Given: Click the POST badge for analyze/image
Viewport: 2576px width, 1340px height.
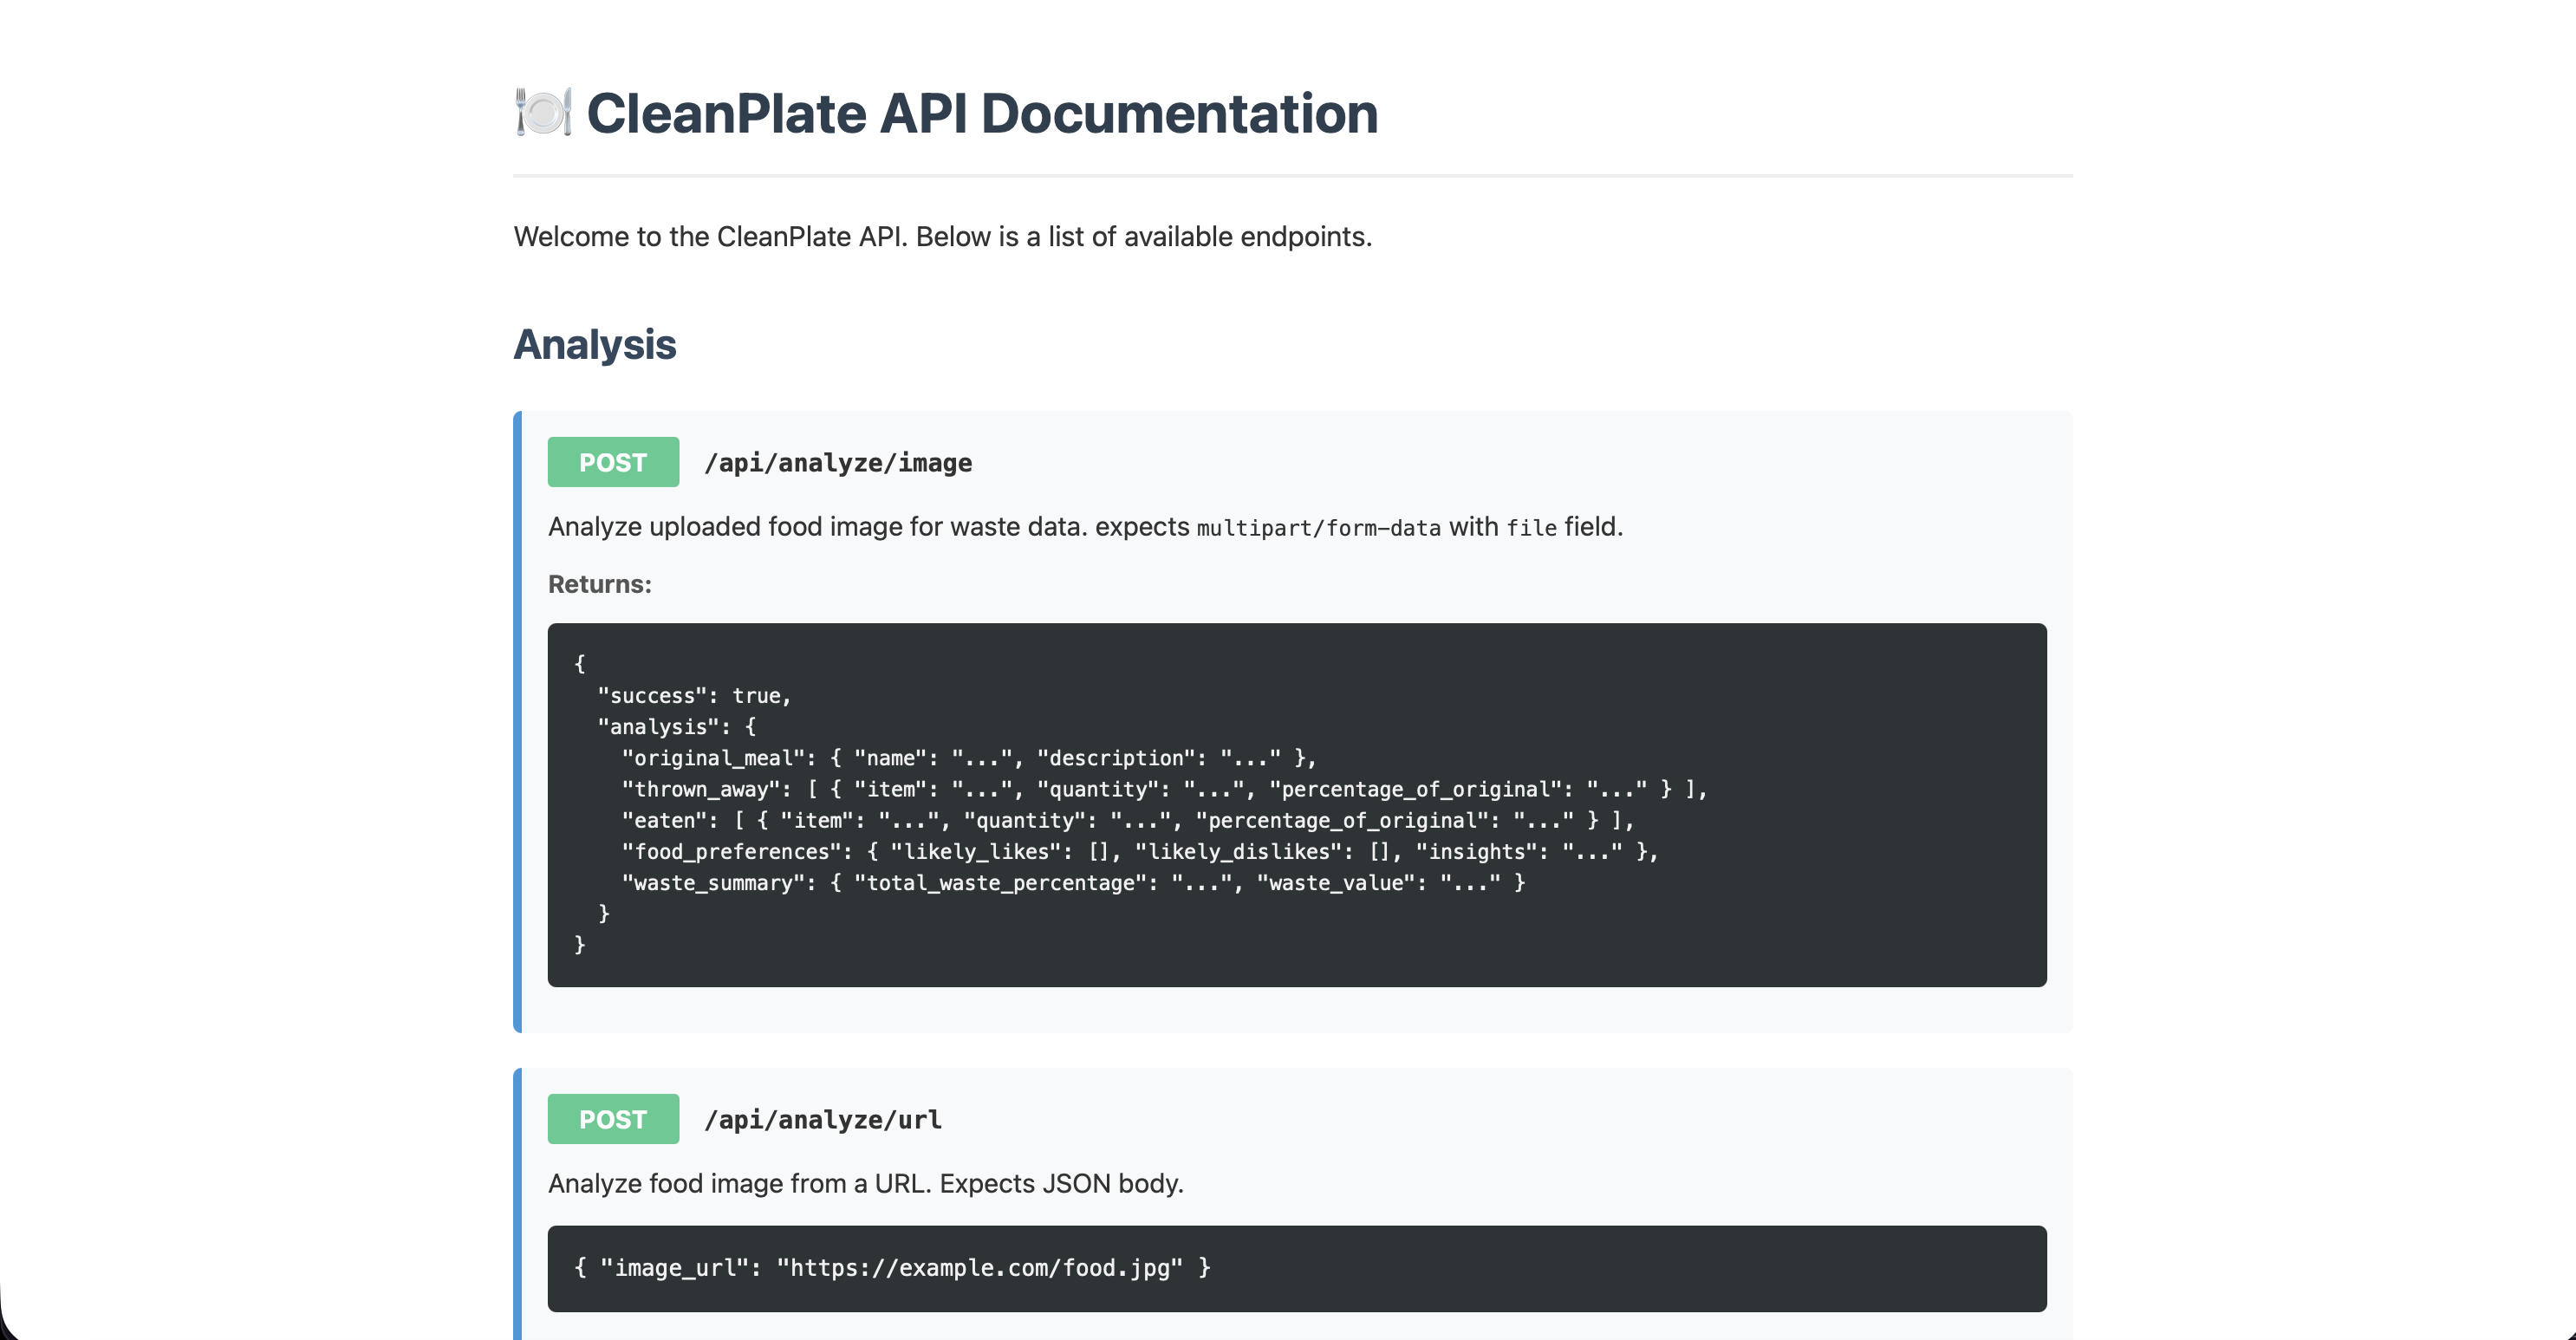Looking at the screenshot, I should pos(613,462).
